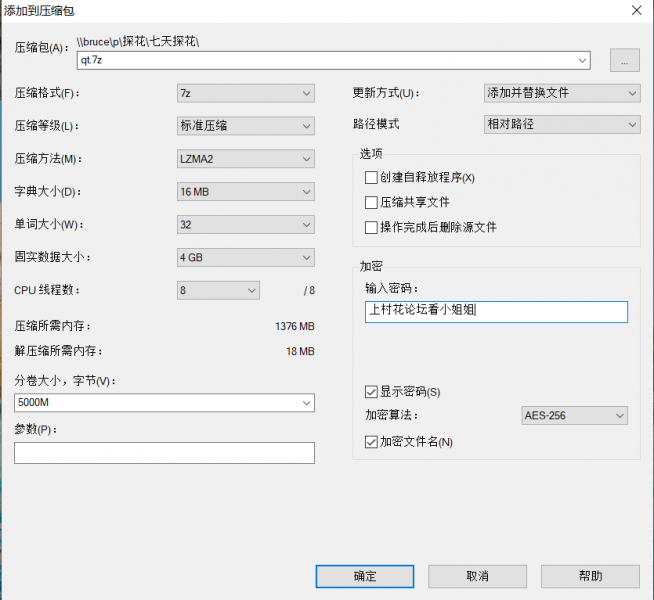Open the word size (单词大小) dropdown

tap(245, 225)
